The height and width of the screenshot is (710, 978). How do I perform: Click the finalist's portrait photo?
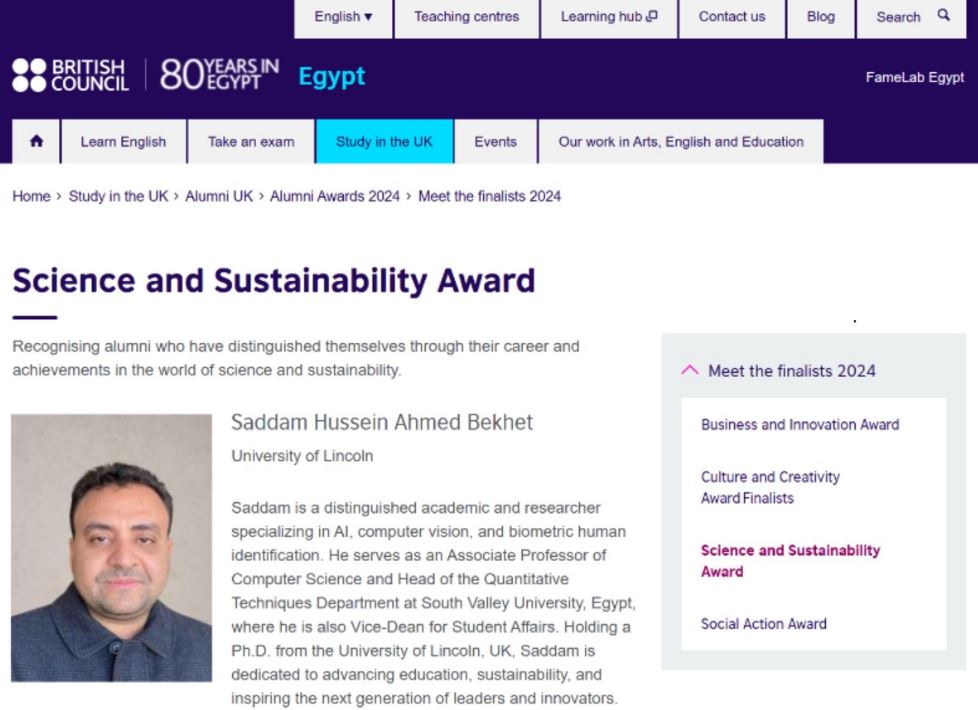coord(112,547)
